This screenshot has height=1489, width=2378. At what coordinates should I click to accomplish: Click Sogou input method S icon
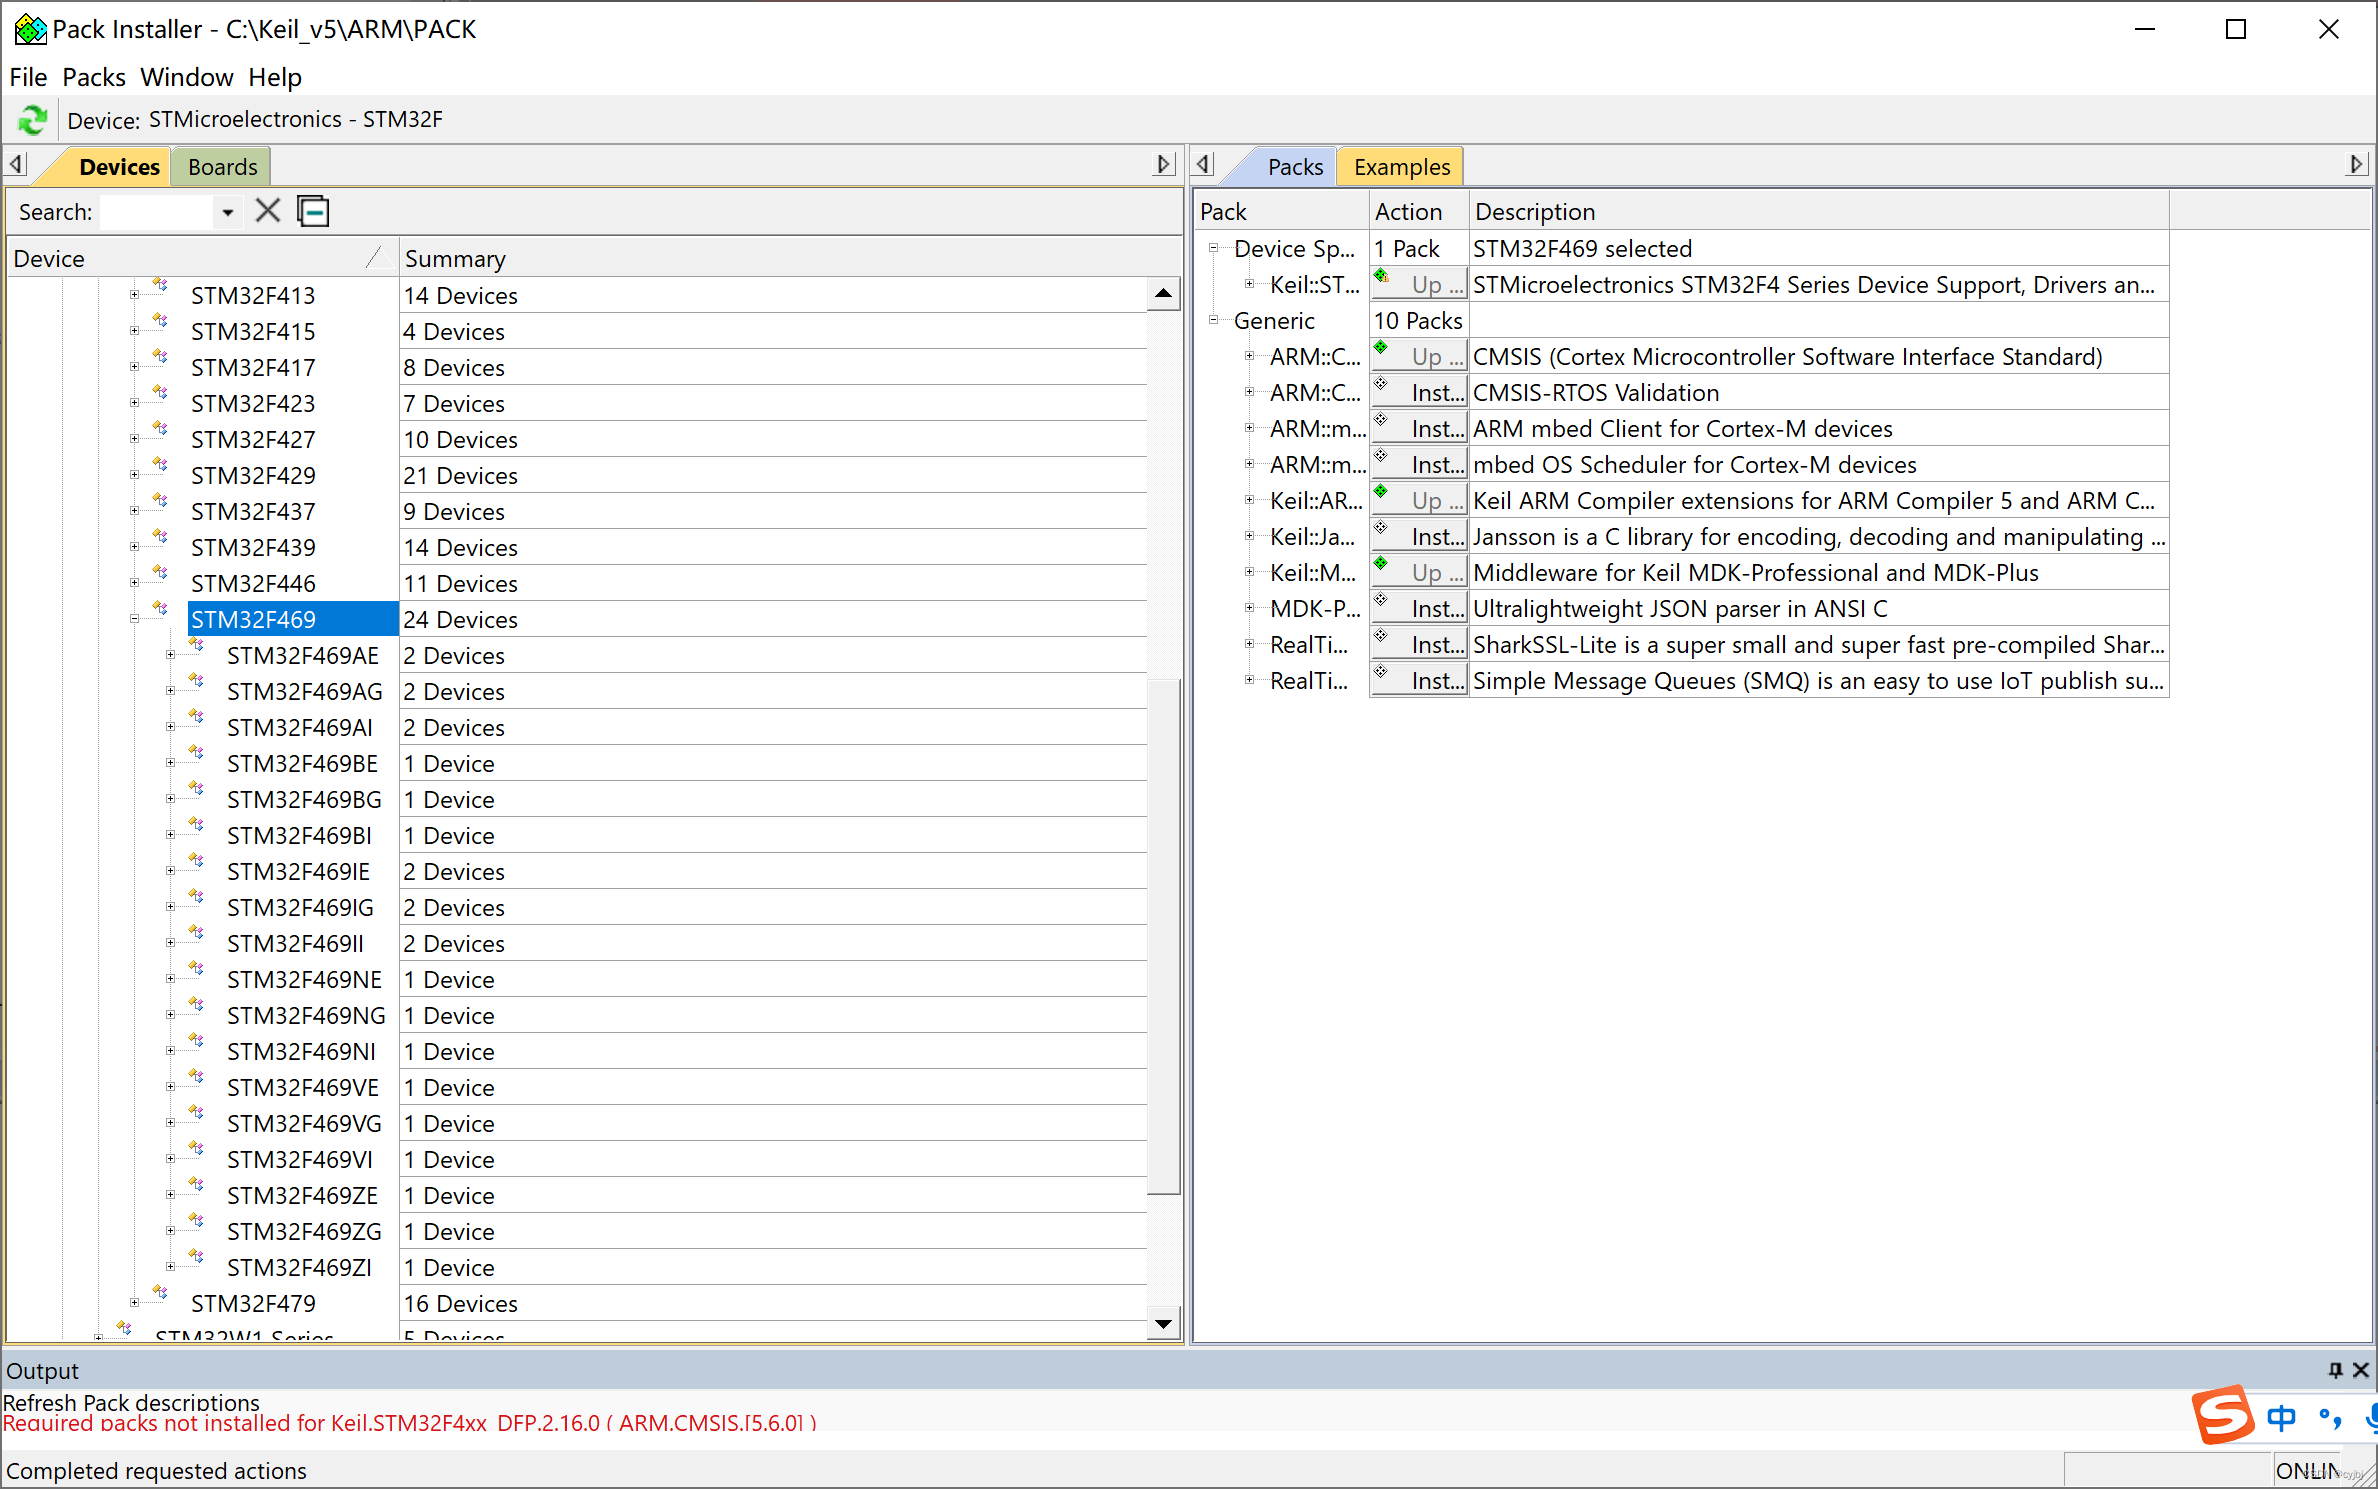click(x=2221, y=1415)
